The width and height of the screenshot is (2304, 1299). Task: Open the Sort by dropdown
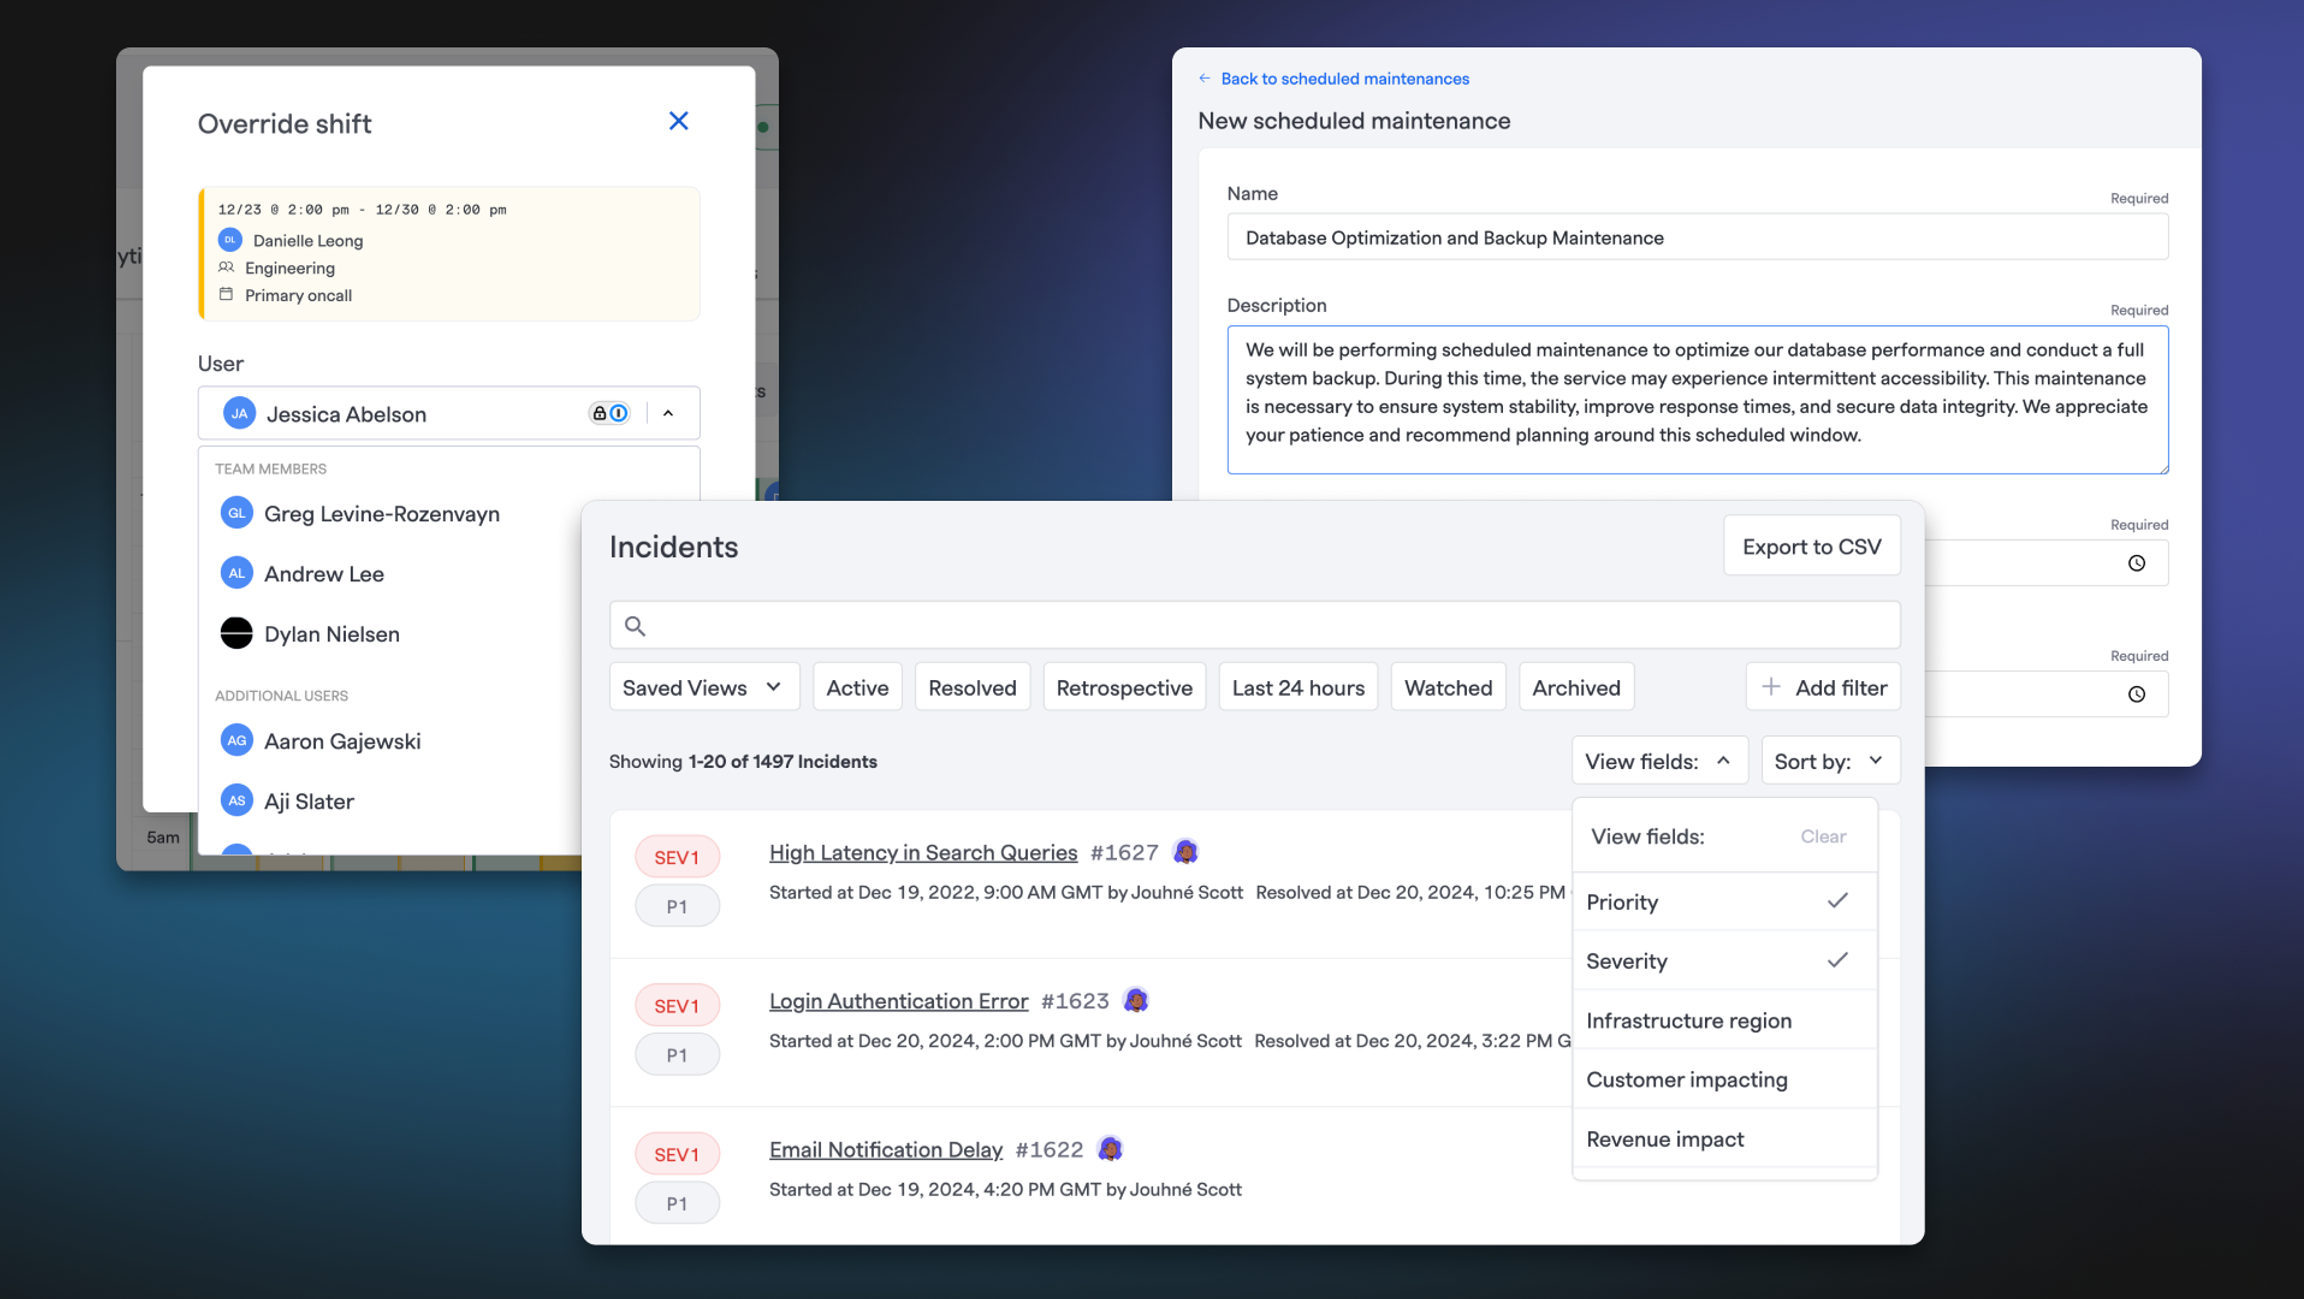[1830, 761]
